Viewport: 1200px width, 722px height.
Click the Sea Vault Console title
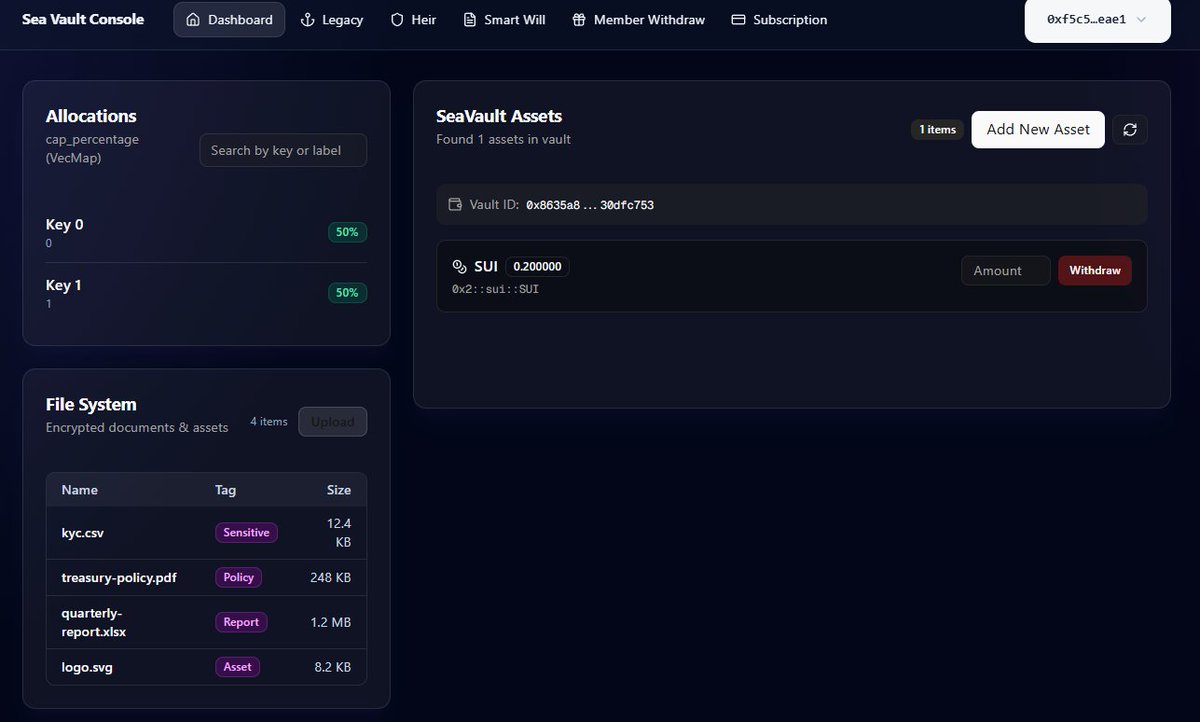pyautogui.click(x=83, y=19)
